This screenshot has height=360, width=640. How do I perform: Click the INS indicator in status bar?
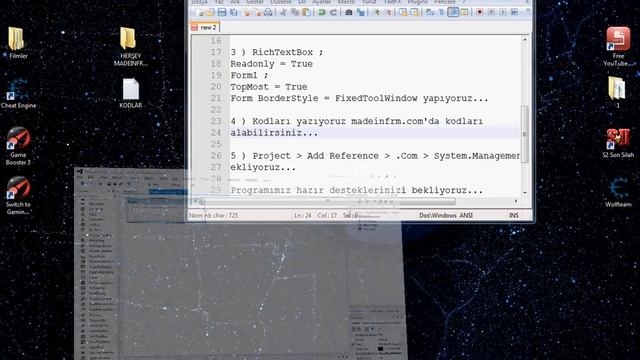tap(514, 215)
